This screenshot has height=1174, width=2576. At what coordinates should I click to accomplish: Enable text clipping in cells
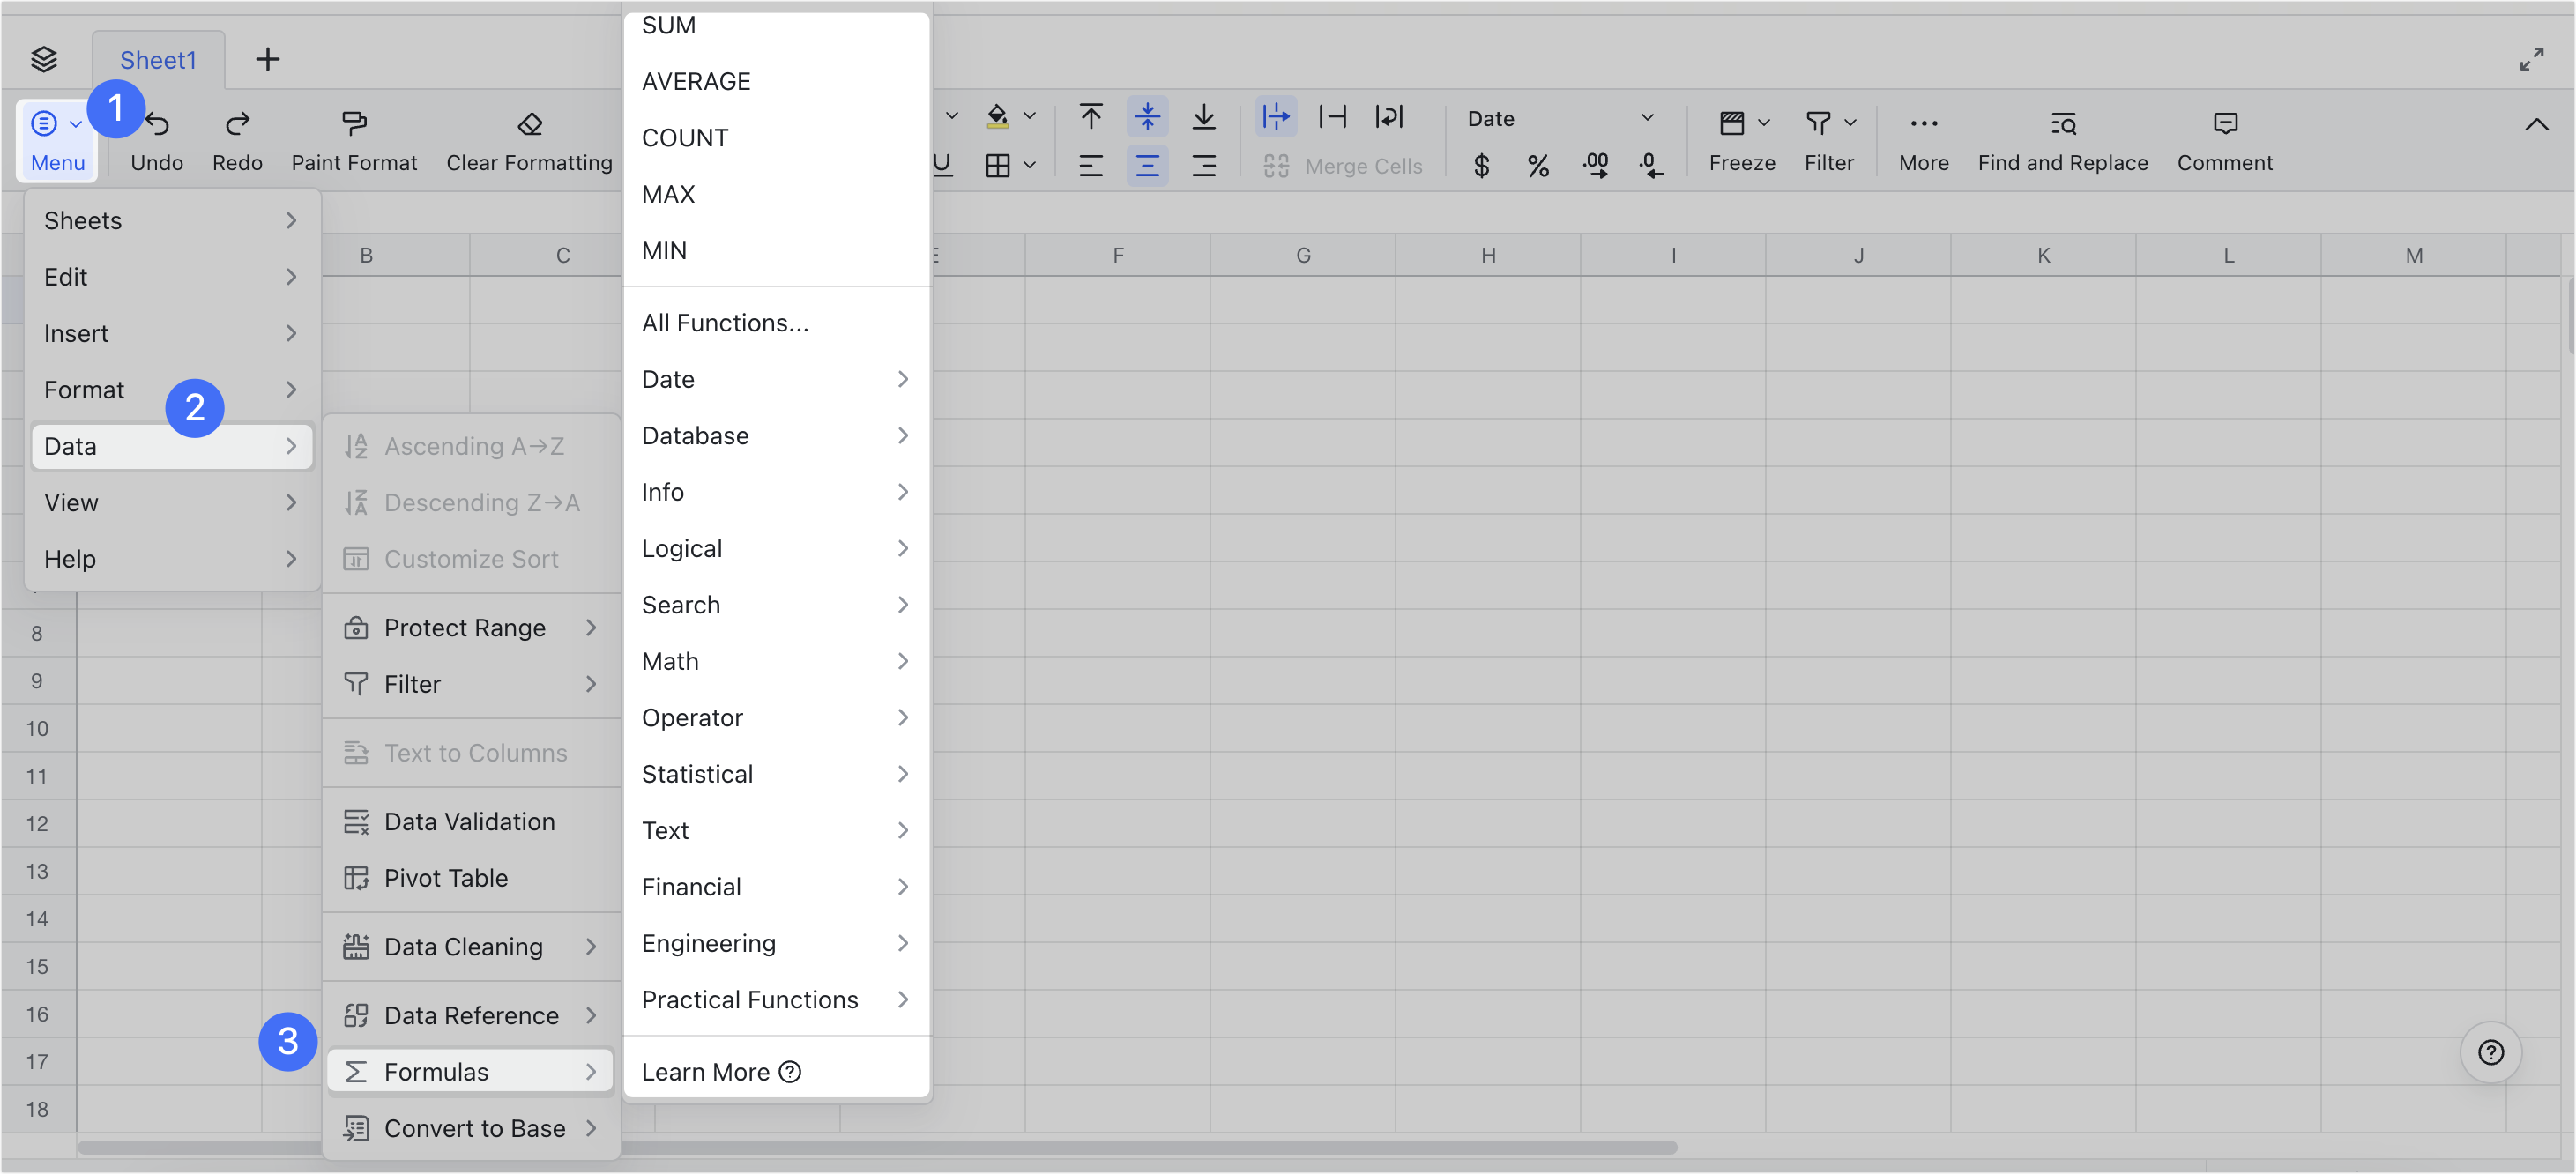tap(1335, 117)
